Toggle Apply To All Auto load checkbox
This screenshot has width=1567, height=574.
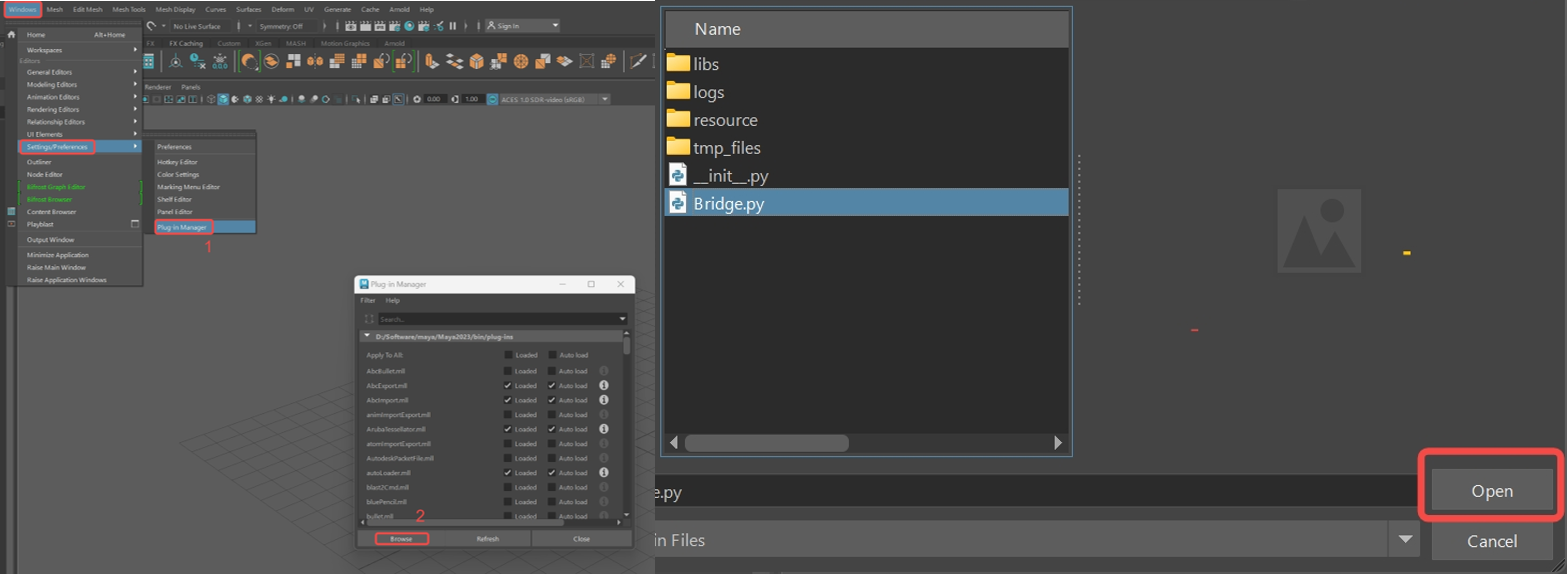coord(552,355)
